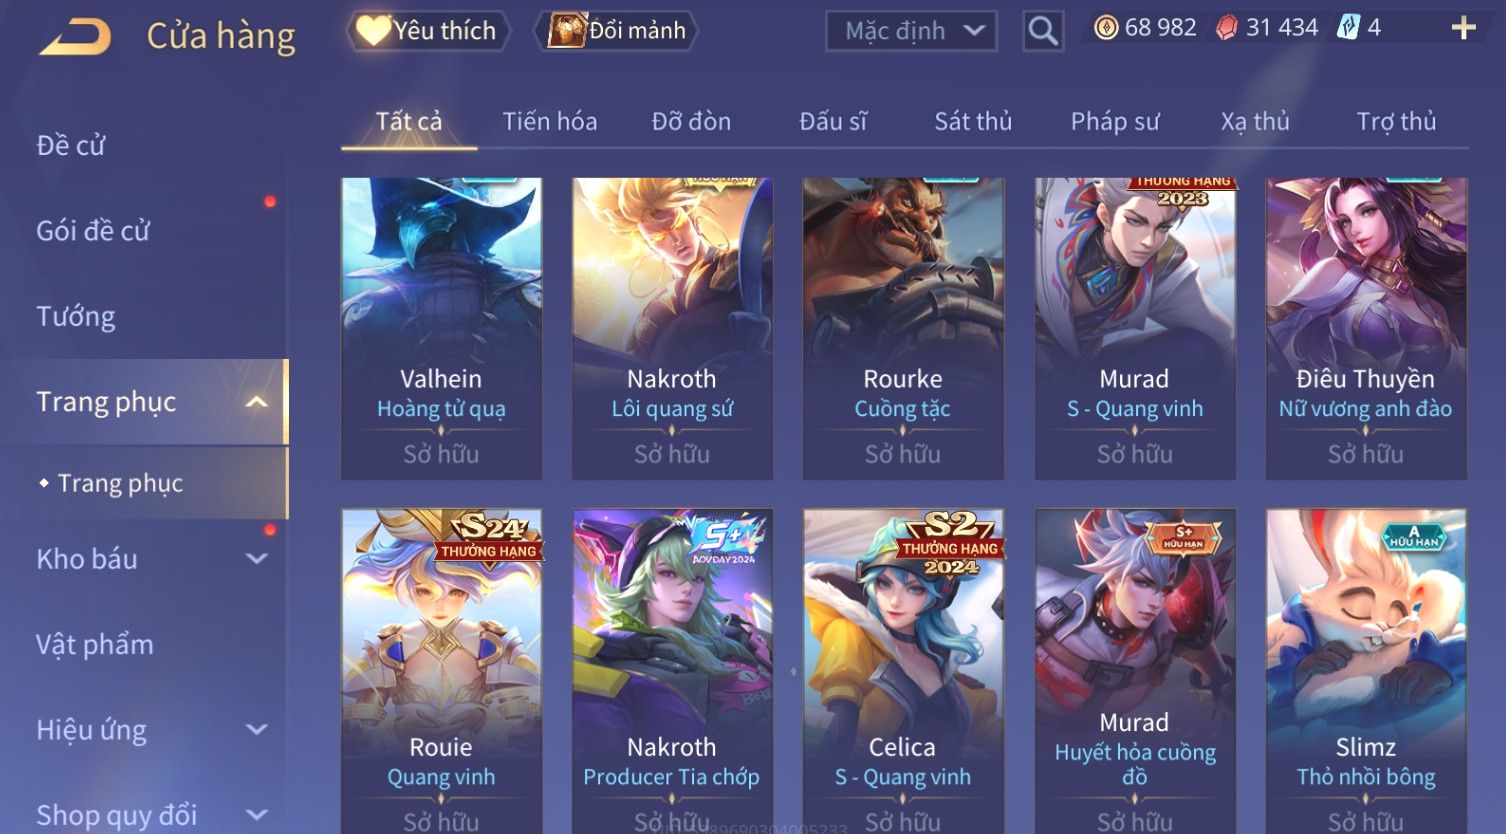This screenshot has width=1506, height=834.
Task: Open the search magnifier icon
Action: (x=1042, y=31)
